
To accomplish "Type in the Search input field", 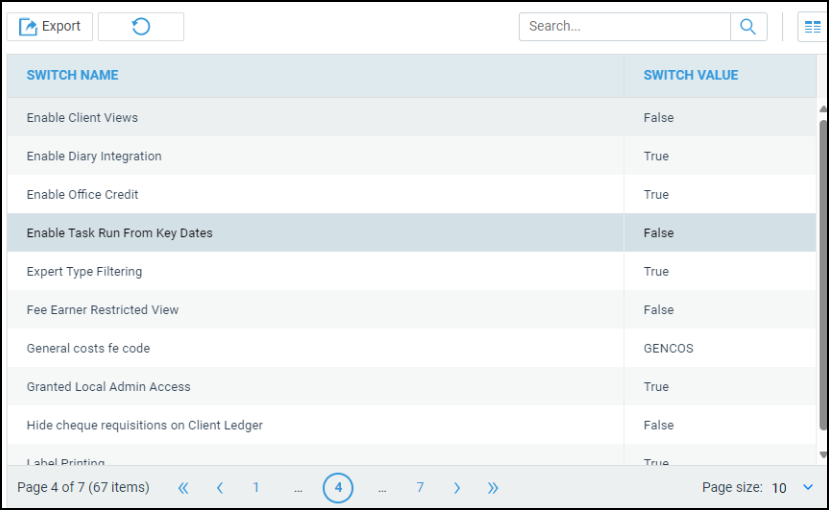I will [624, 27].
